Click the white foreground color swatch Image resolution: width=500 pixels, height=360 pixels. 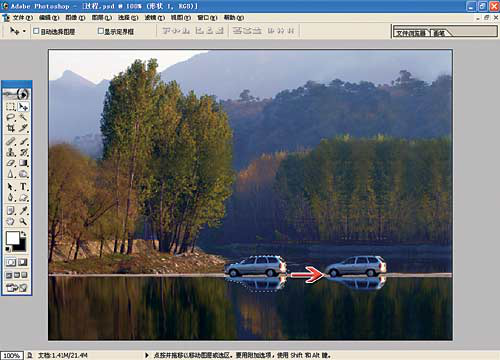point(13,238)
